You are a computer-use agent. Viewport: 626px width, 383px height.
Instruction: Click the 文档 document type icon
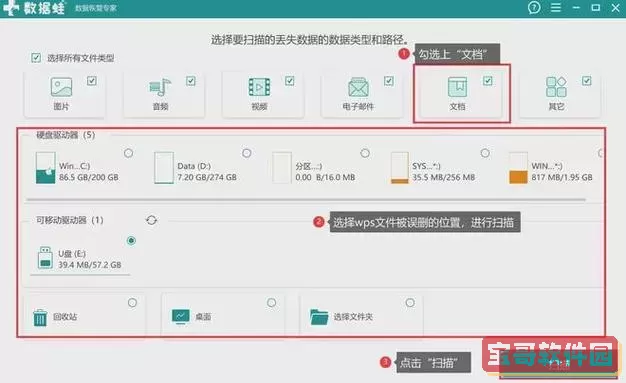[x=458, y=87]
